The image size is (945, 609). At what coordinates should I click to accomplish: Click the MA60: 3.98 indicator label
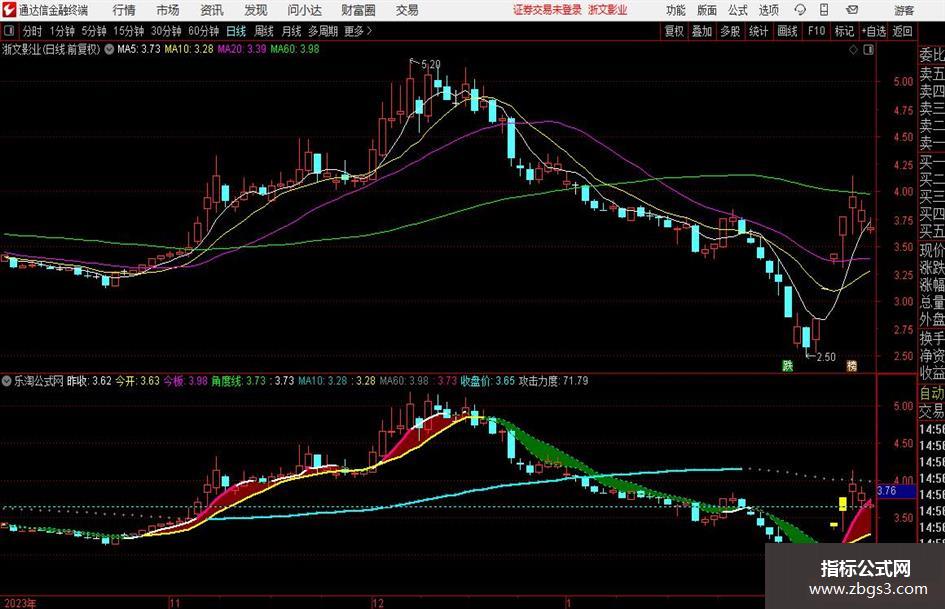point(295,49)
